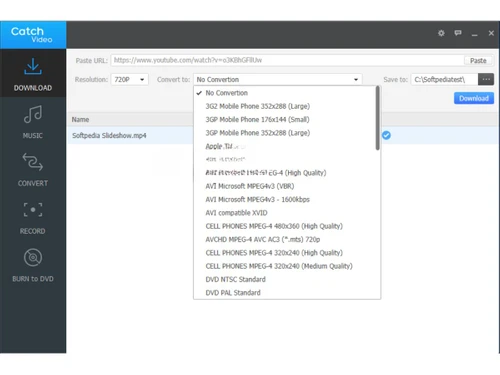Open the Resolution 720P dropdown
The width and height of the screenshot is (500, 375).
tap(129, 79)
